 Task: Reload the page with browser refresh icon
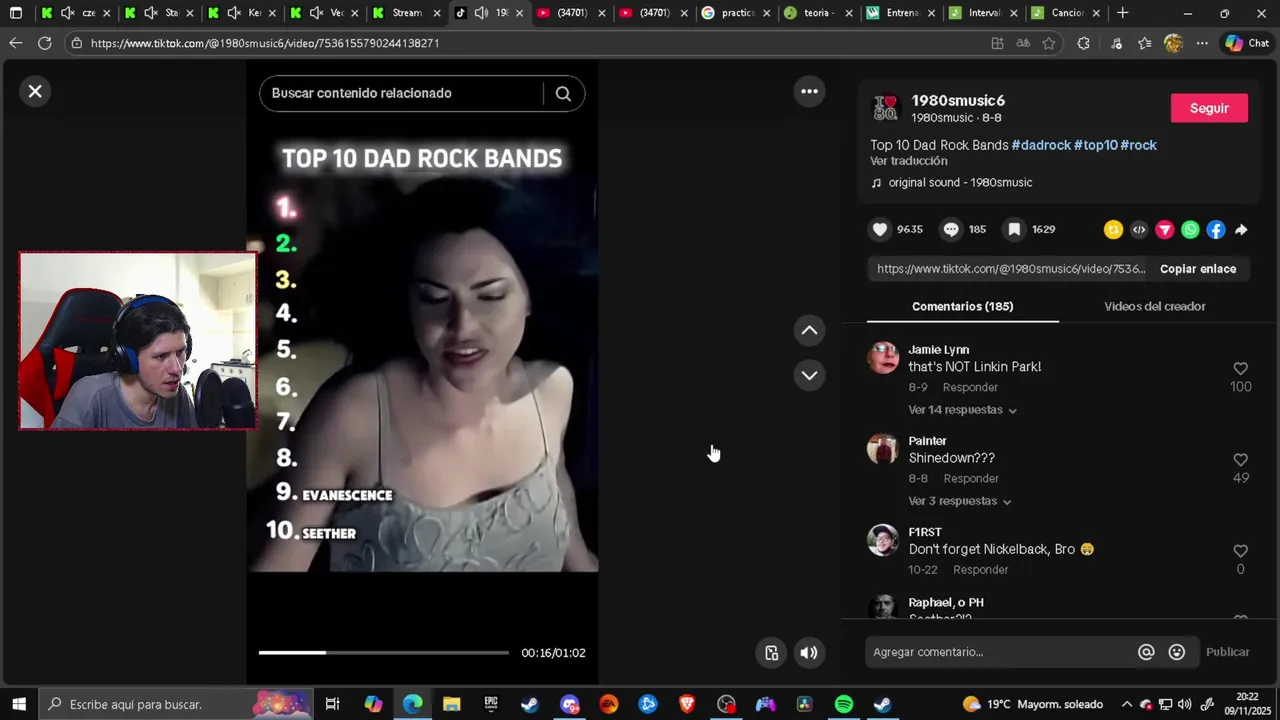(x=44, y=43)
